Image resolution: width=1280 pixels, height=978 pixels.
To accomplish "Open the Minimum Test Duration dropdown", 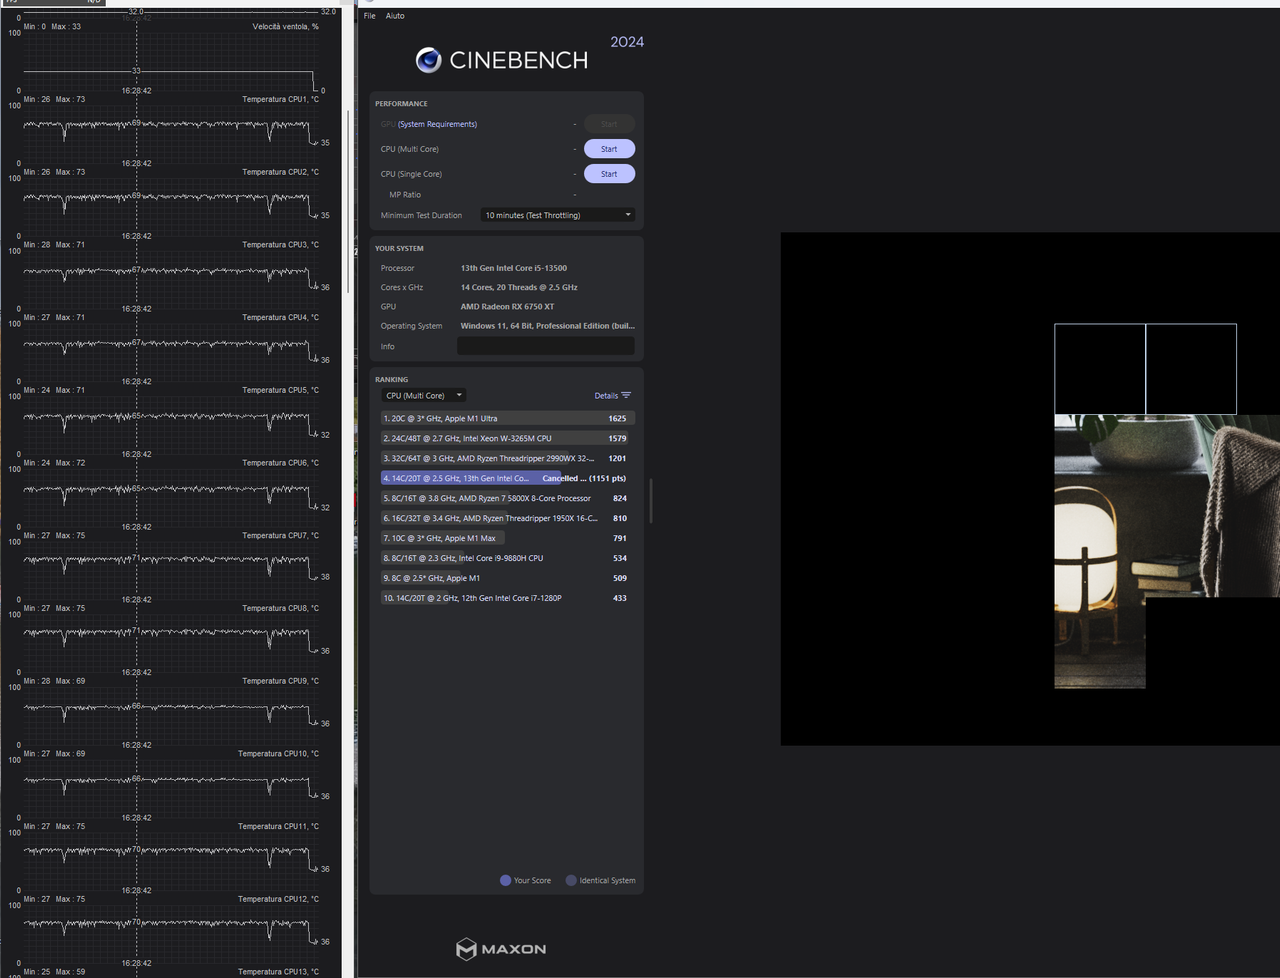I will click(x=557, y=214).
